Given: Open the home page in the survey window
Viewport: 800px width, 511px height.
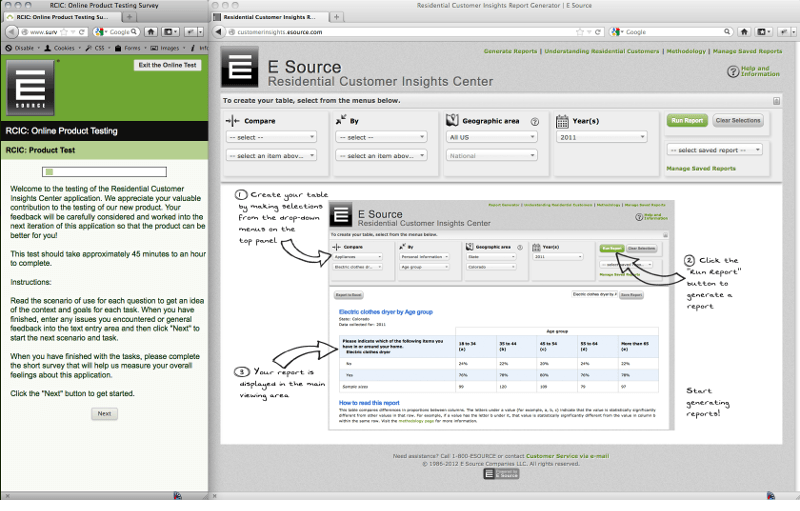Looking at the screenshot, I should tap(151, 32).
